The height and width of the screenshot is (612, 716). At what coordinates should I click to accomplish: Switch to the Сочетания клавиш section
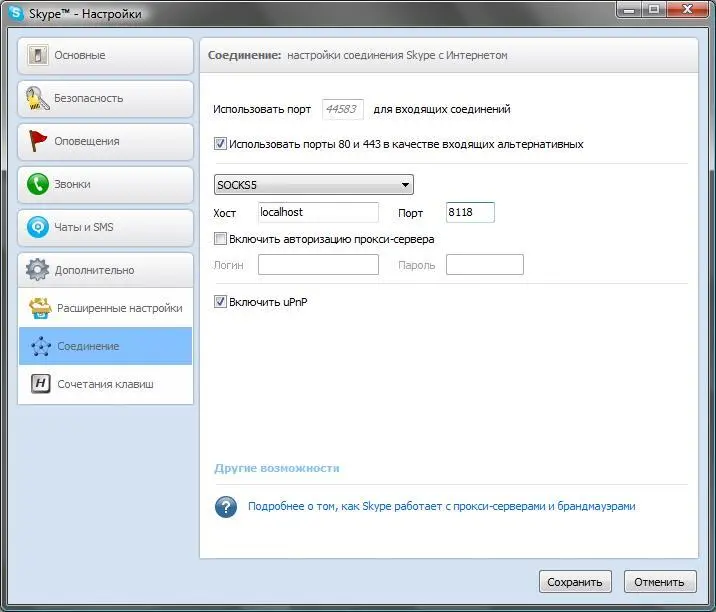[105, 384]
